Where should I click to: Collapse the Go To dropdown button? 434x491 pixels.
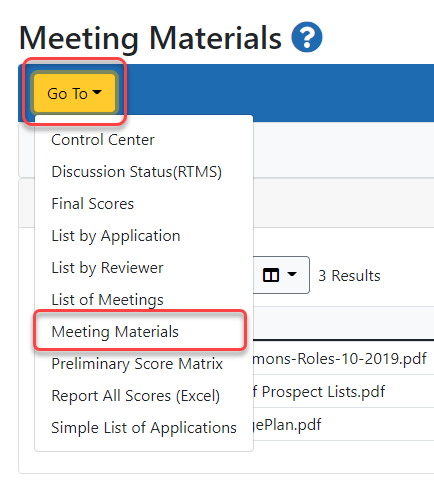click(74, 93)
